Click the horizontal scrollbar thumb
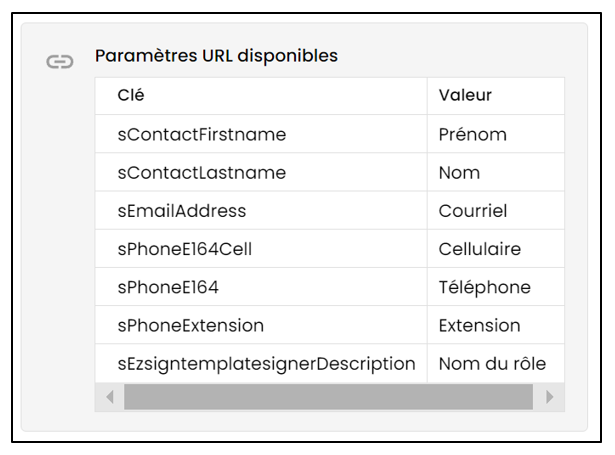Image resolution: width=615 pixels, height=455 pixels. [x=328, y=397]
